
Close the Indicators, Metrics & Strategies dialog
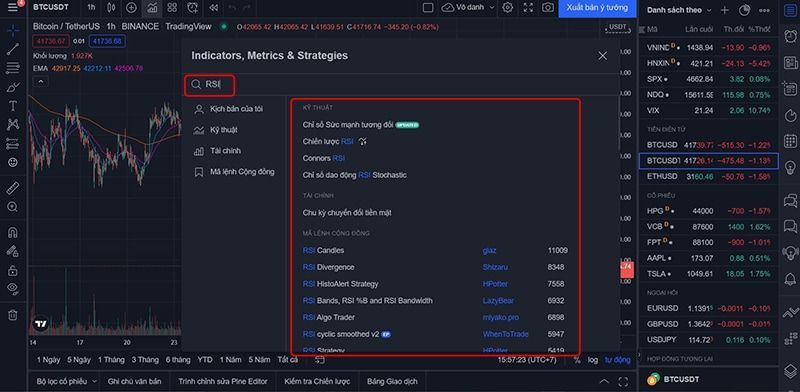click(603, 56)
